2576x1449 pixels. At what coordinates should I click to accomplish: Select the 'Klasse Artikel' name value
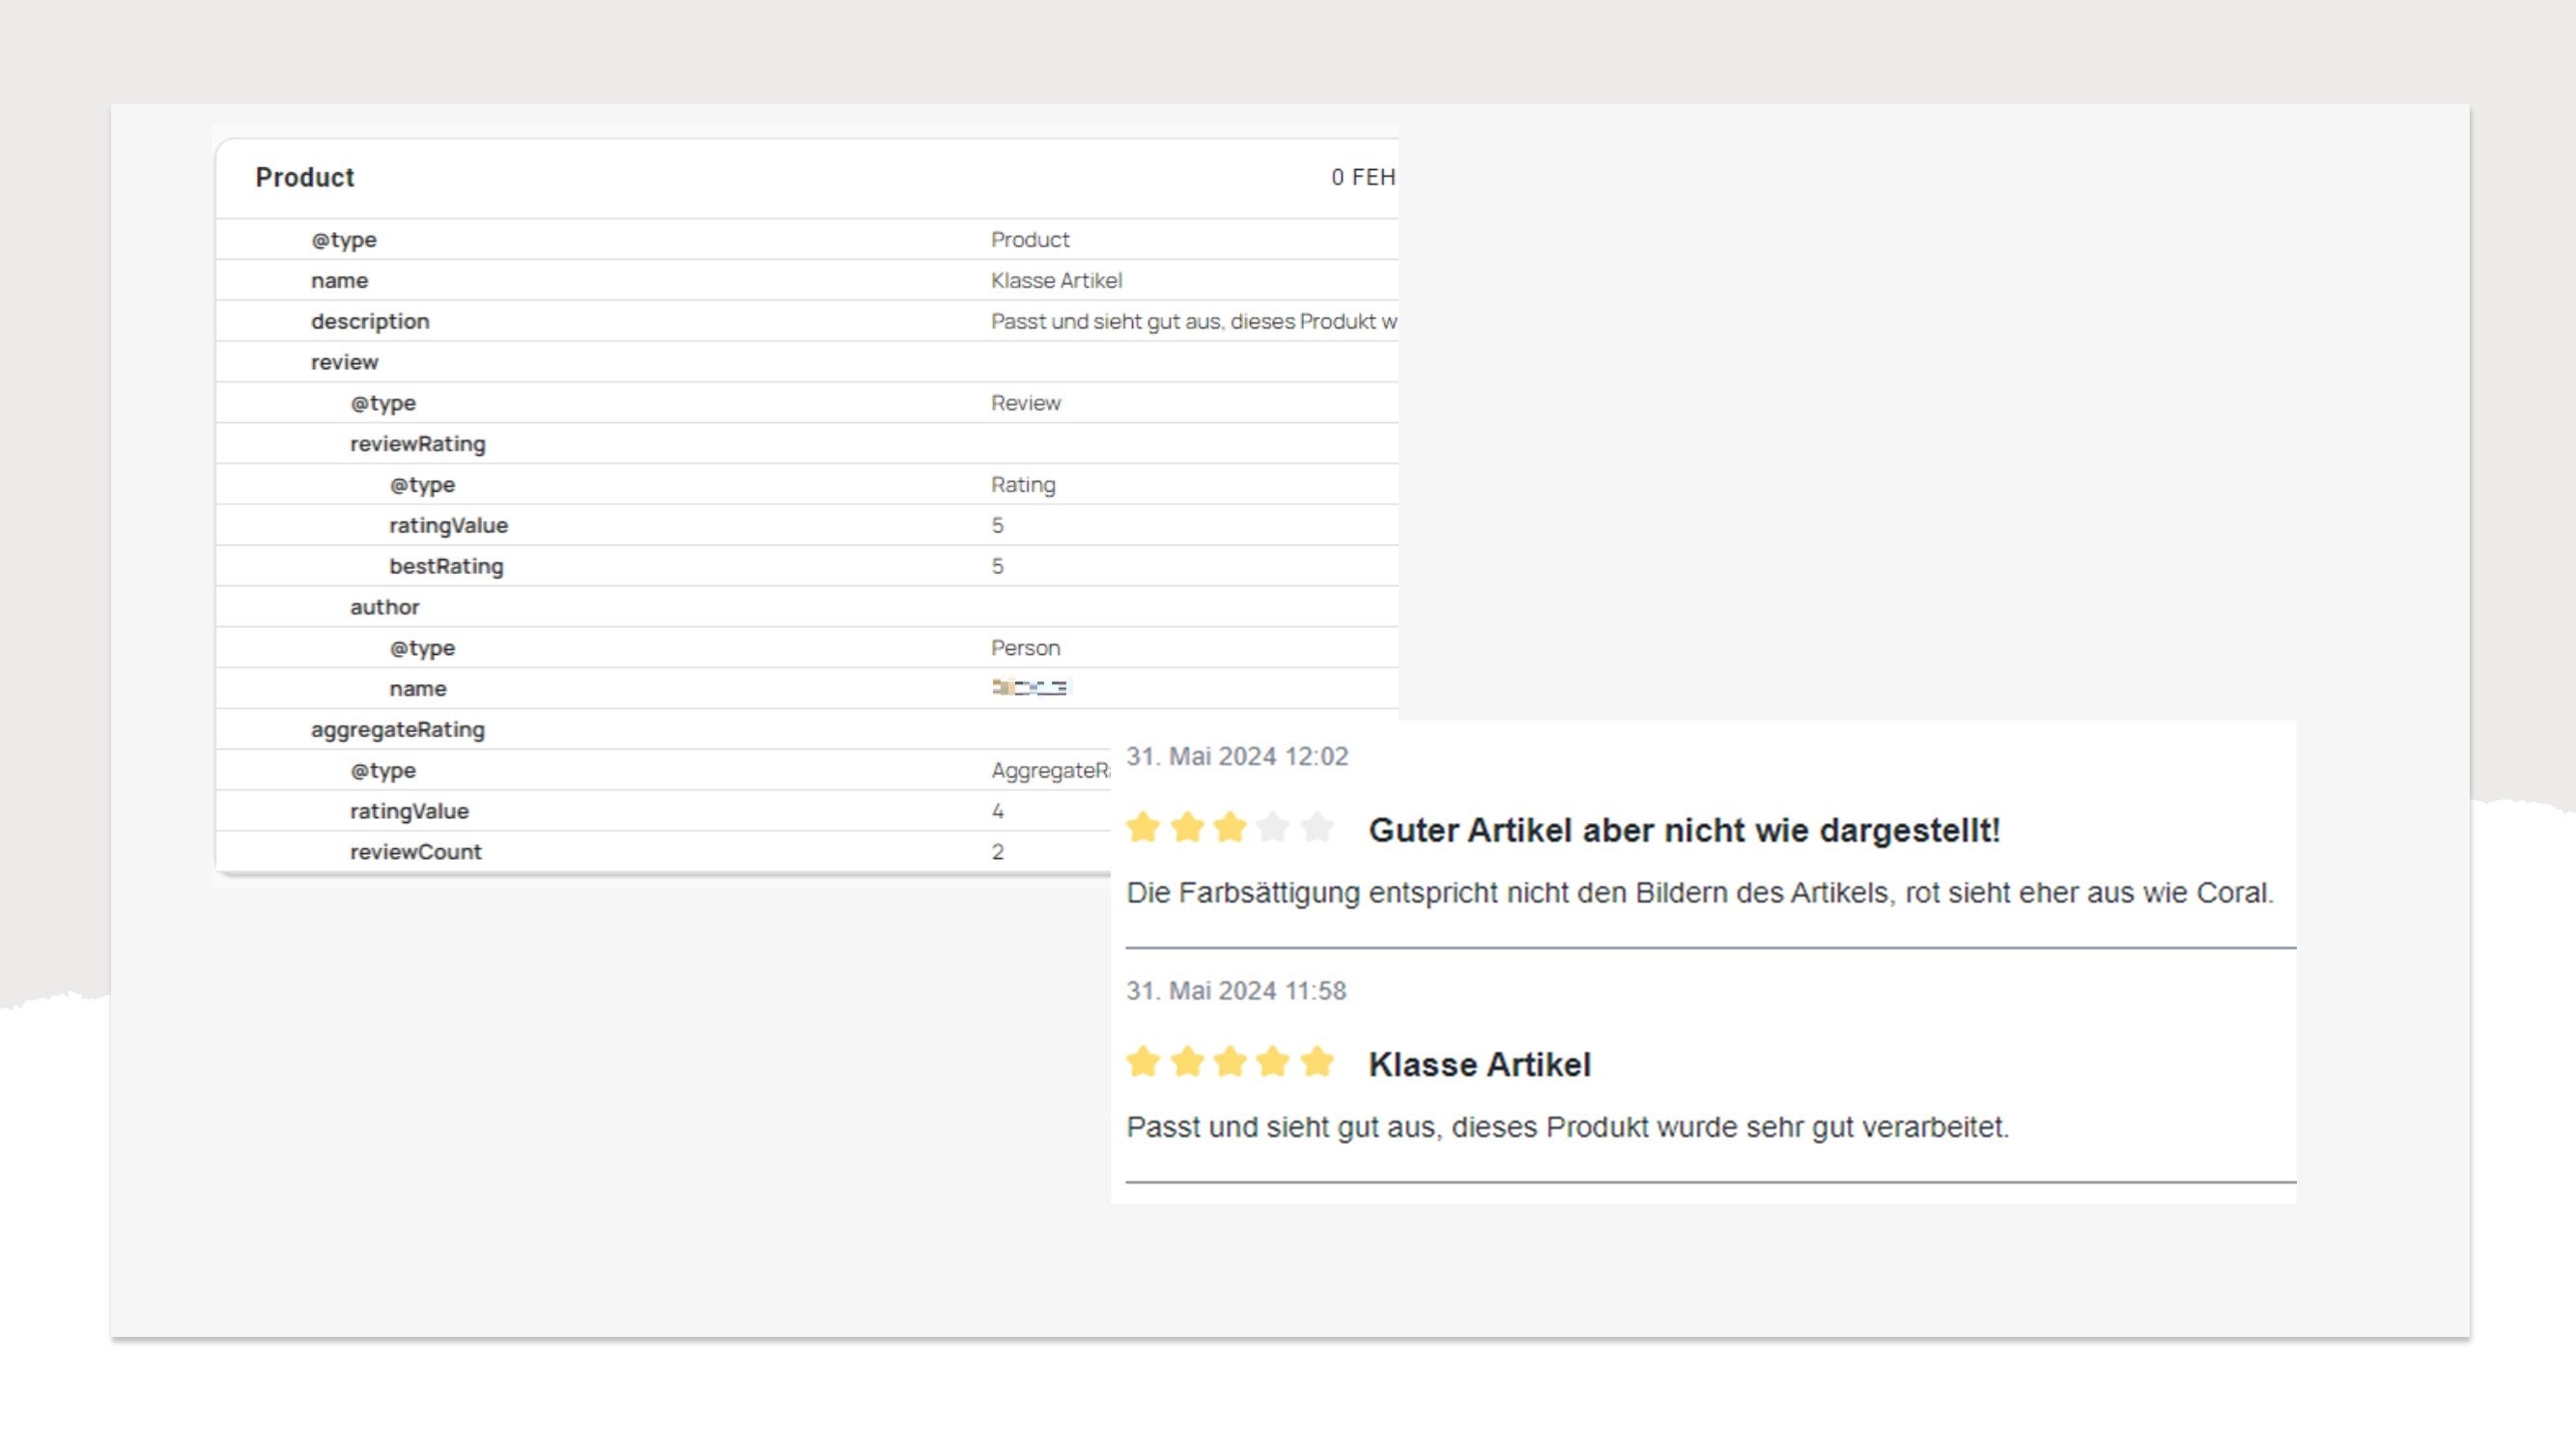(1056, 280)
